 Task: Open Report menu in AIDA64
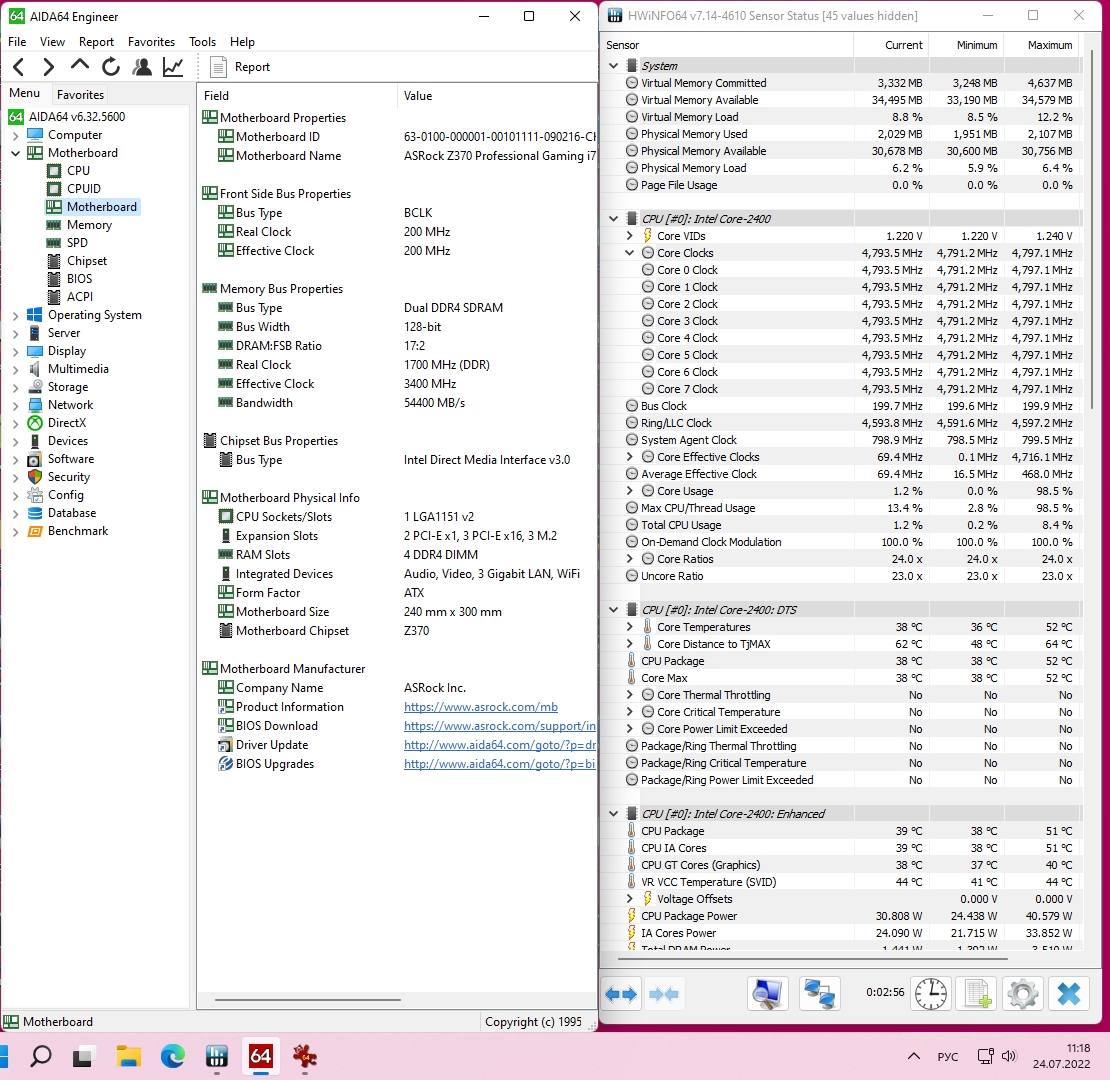tap(96, 42)
